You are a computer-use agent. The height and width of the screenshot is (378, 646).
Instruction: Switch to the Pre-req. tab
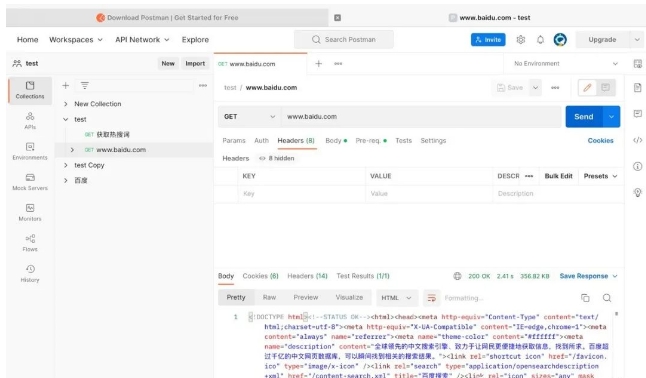point(371,141)
